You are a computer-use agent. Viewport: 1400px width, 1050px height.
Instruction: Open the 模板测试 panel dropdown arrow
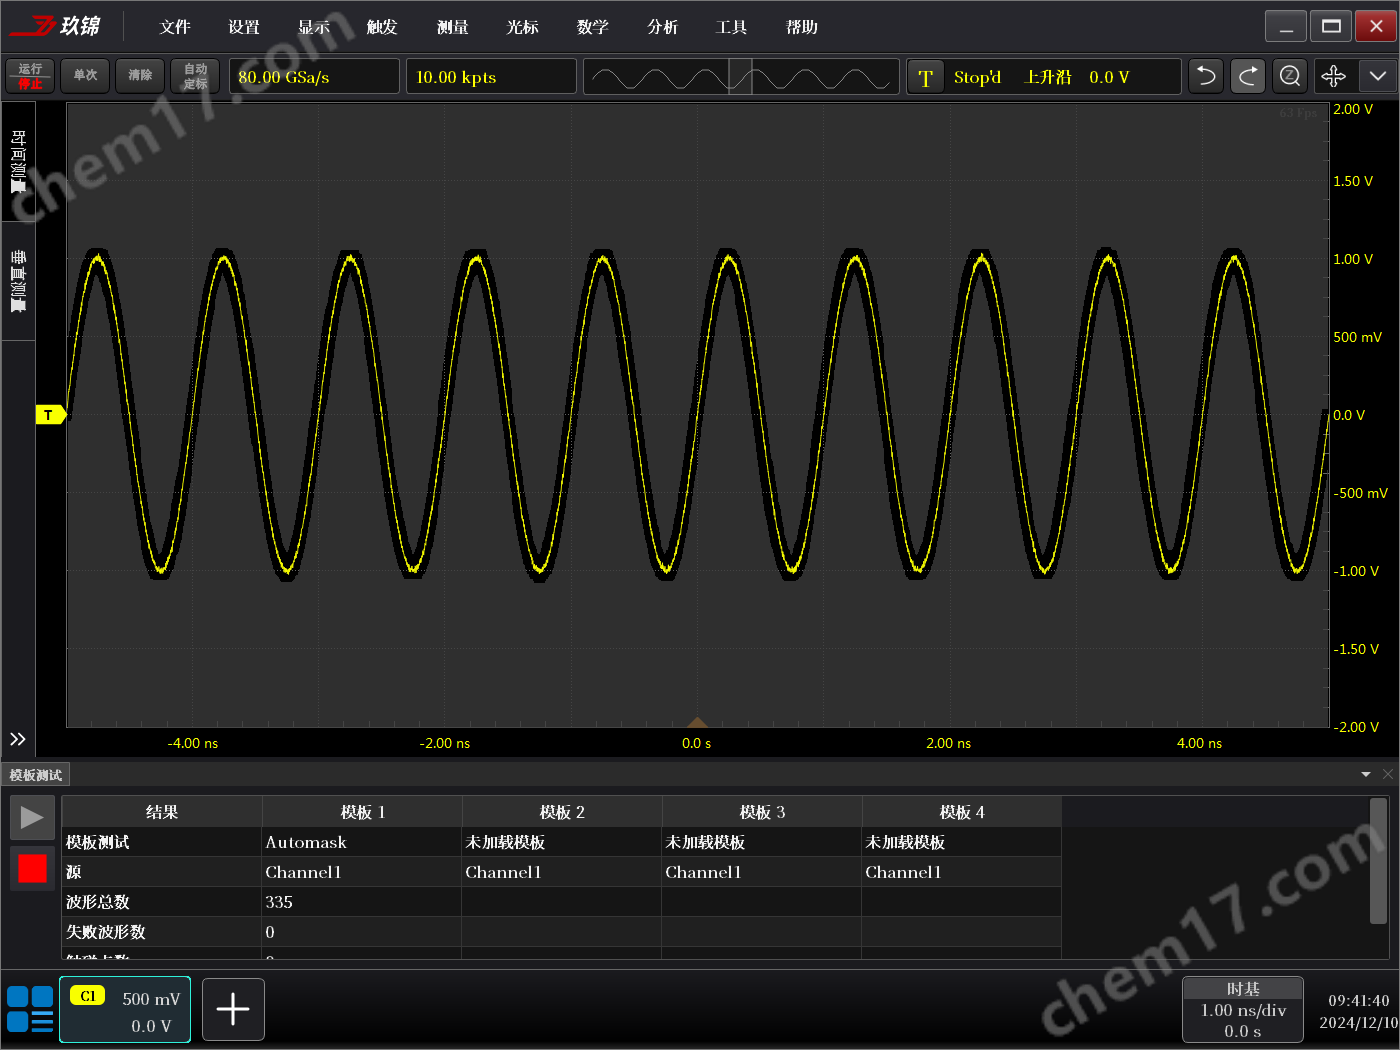(x=1366, y=775)
